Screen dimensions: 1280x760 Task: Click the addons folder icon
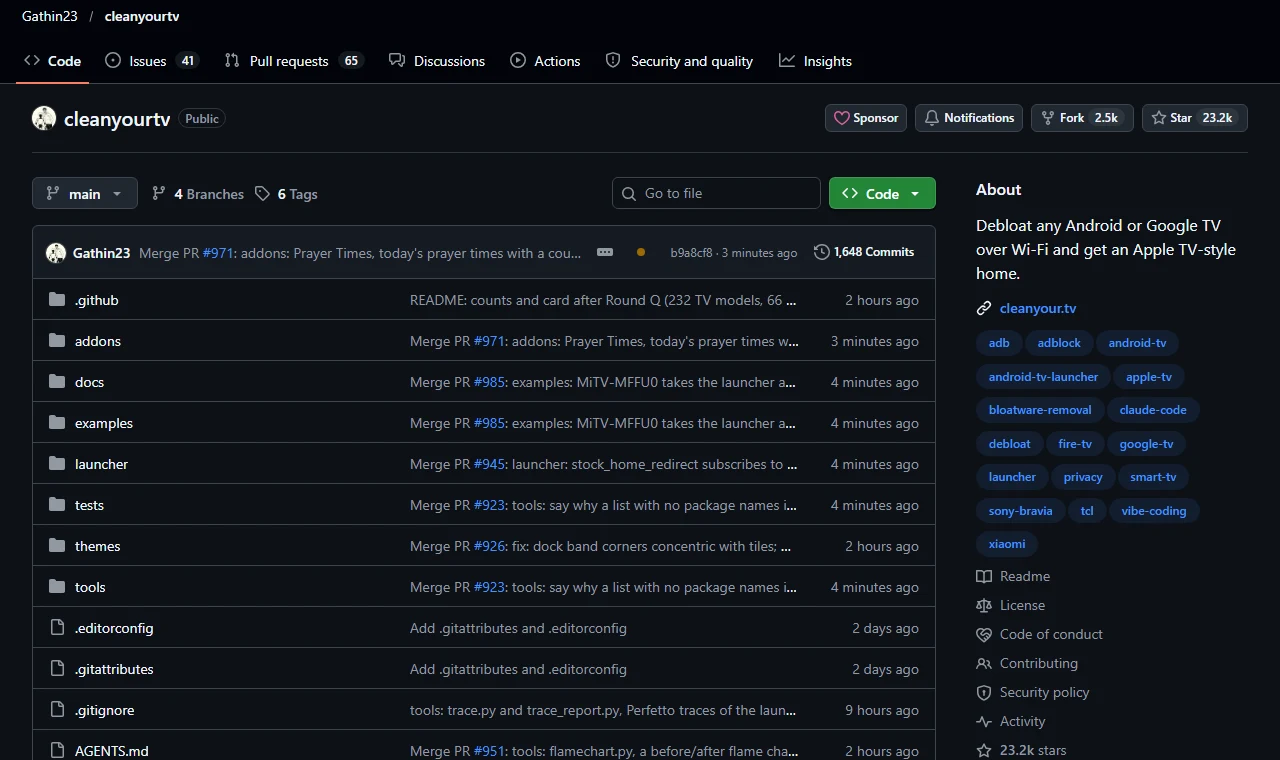click(x=56, y=341)
